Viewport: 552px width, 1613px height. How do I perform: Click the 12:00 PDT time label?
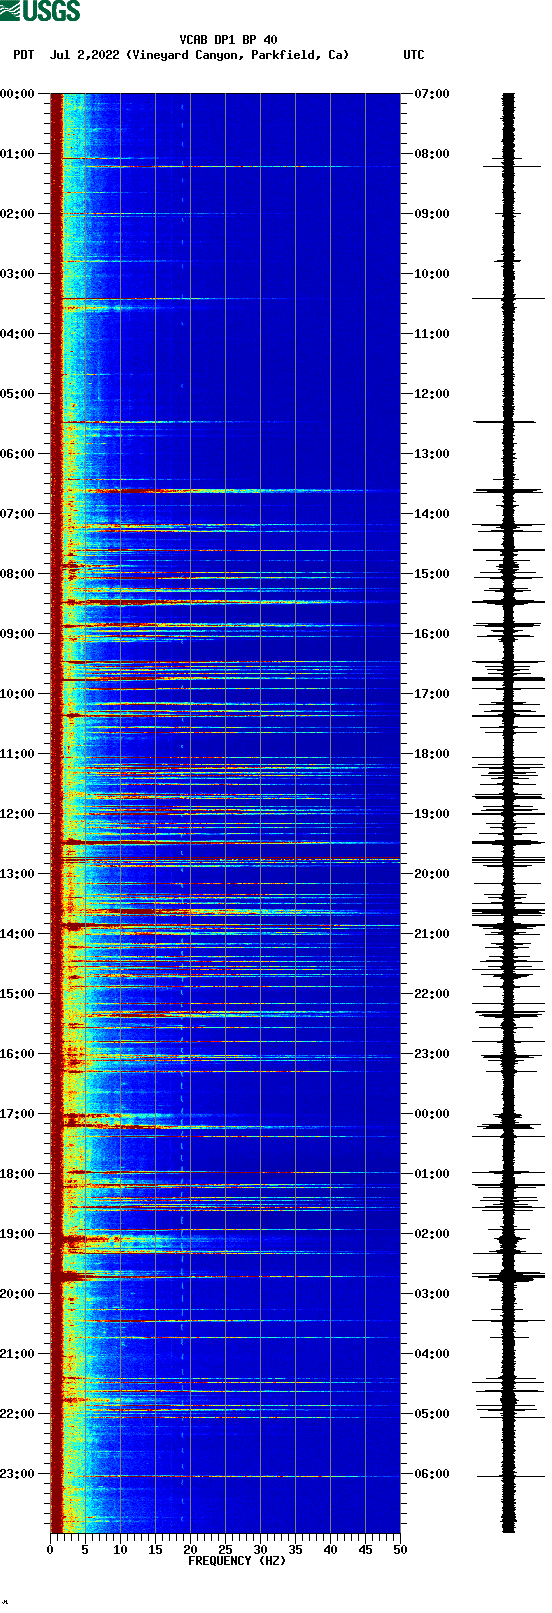click(x=18, y=814)
